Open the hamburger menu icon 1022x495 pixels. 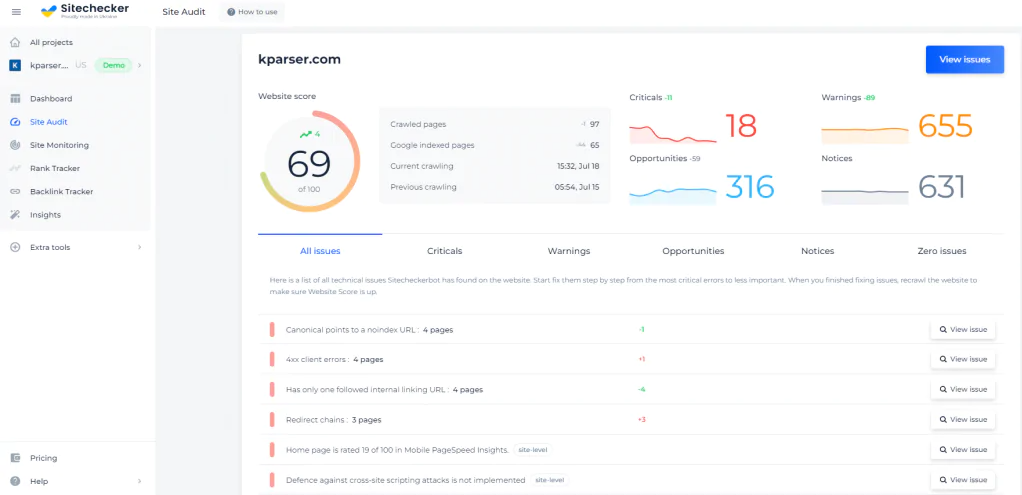[x=15, y=12]
